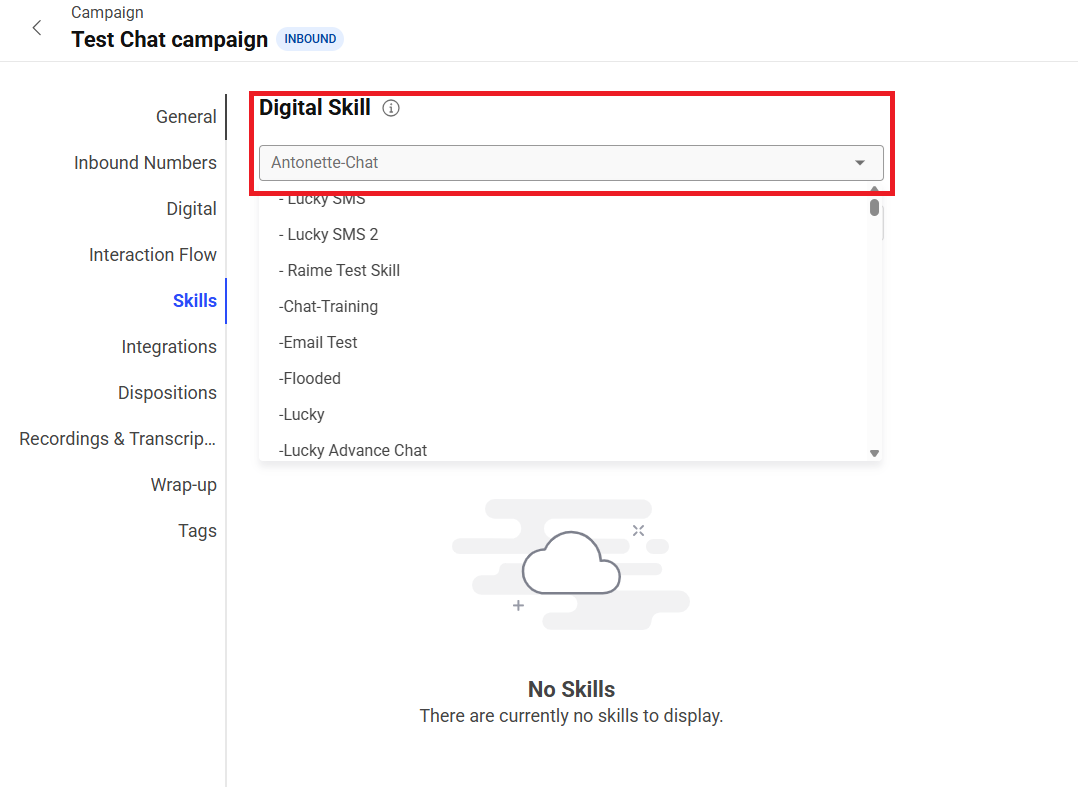Collapse the Antonette-Chat dropdown arrow
This screenshot has width=1078, height=787.
[x=859, y=163]
